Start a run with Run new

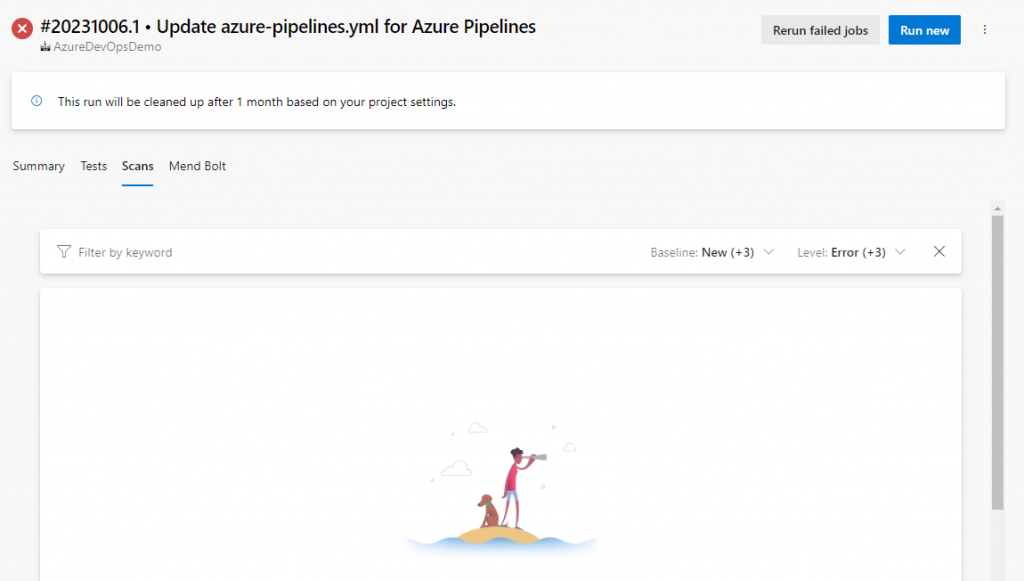(x=924, y=30)
